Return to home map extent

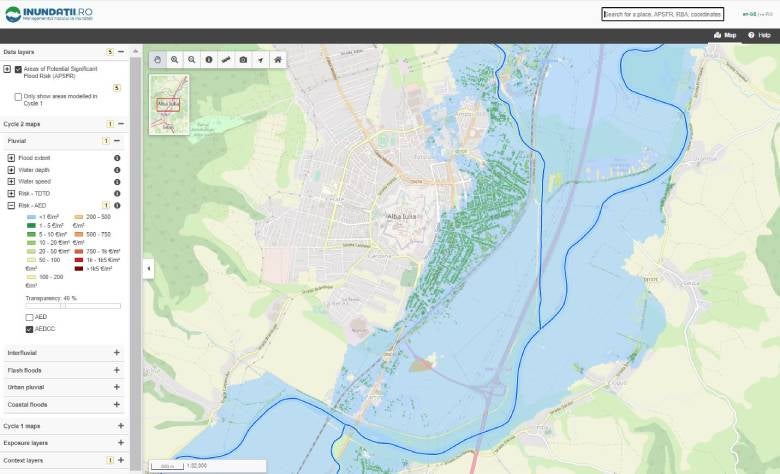coord(278,60)
